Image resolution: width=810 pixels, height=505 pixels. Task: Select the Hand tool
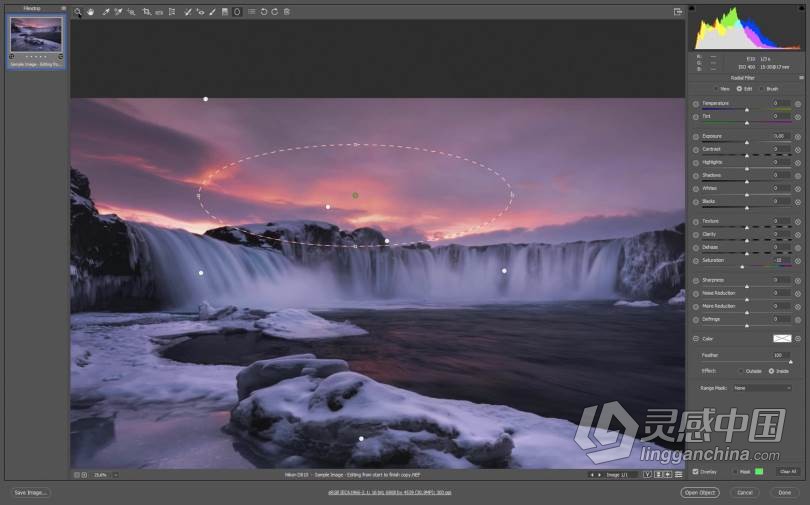[x=90, y=11]
